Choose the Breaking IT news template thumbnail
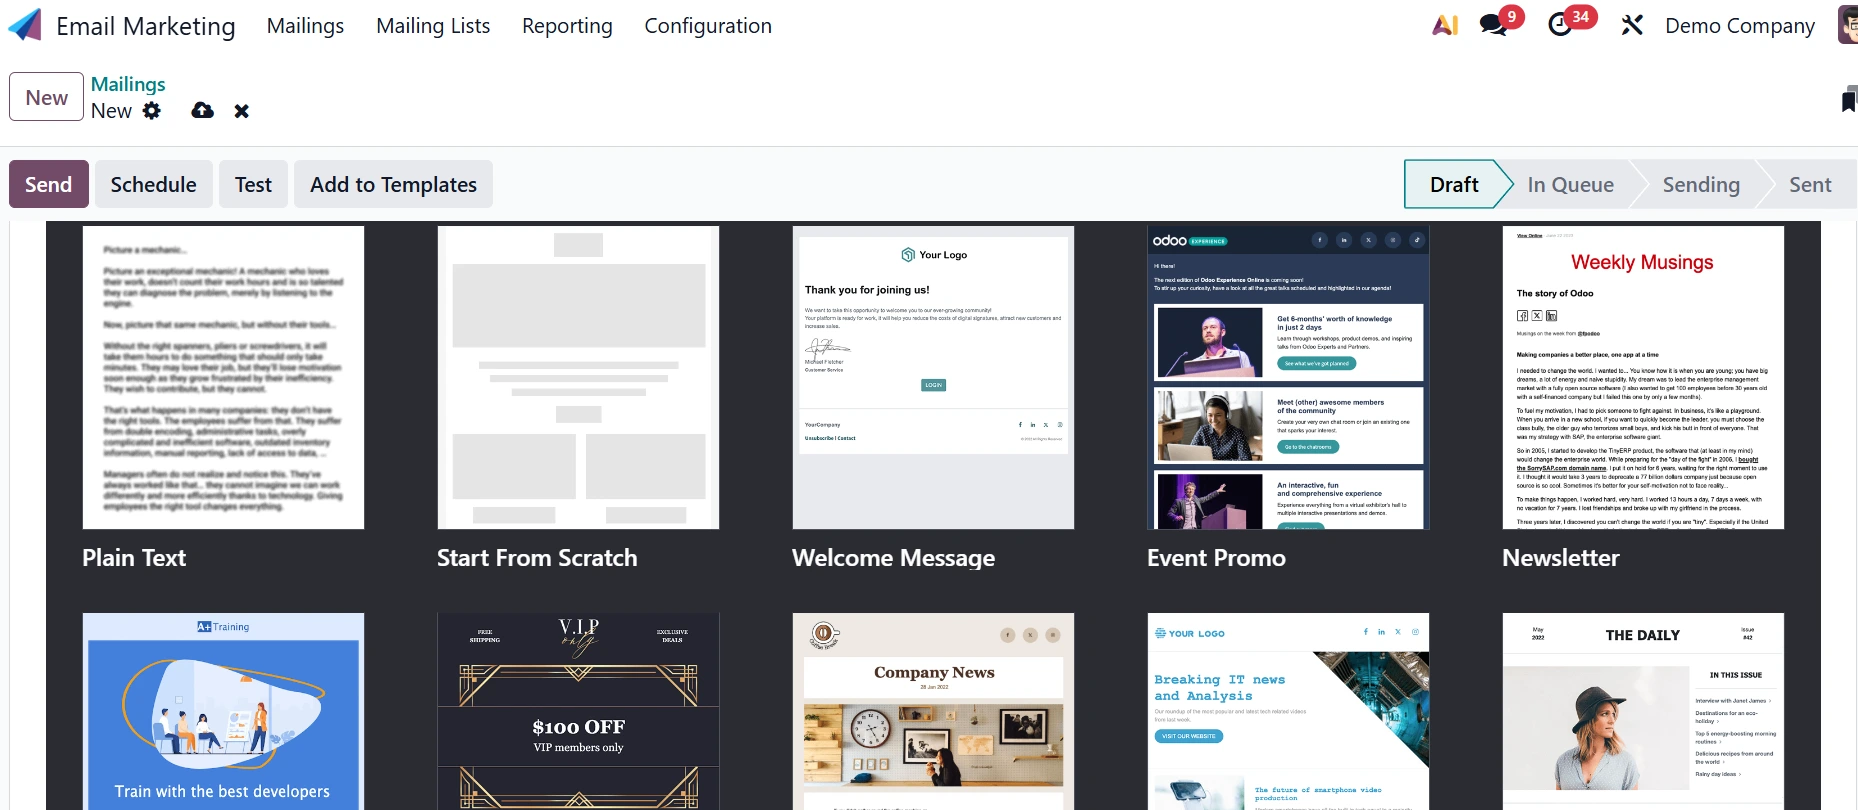1858x810 pixels. pos(1288,711)
